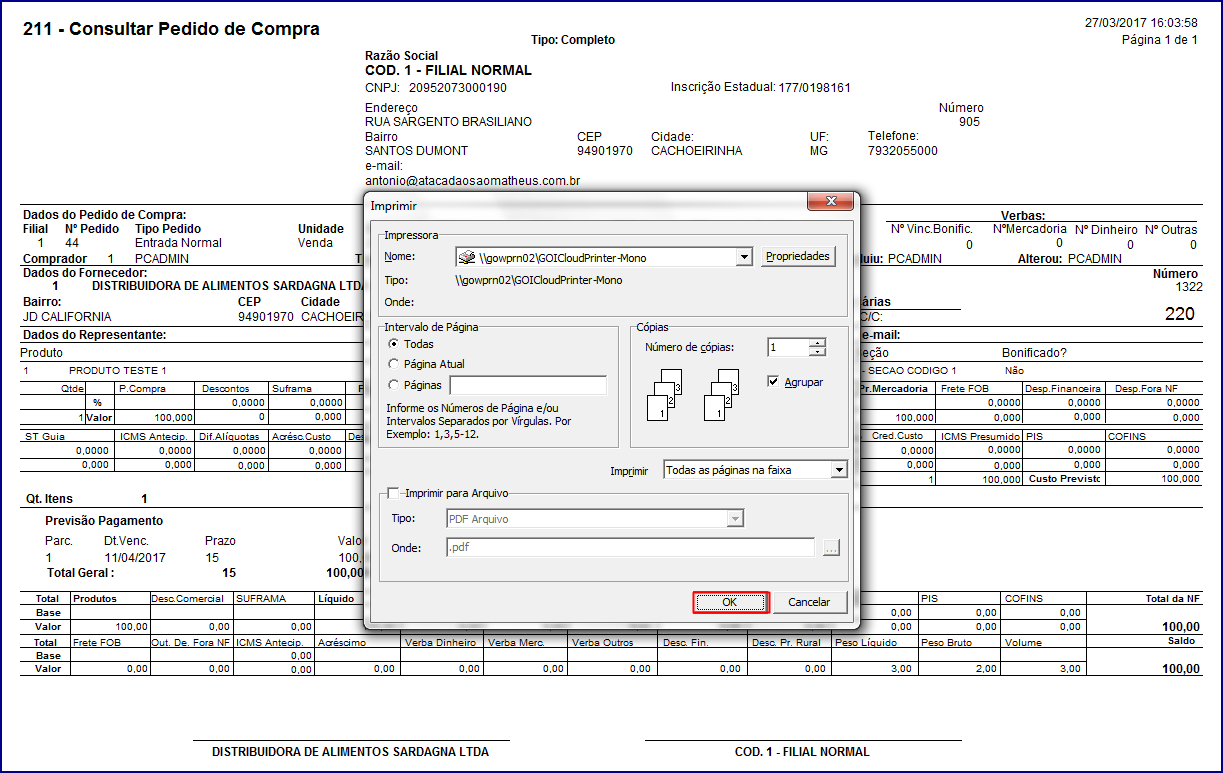Viewport: 1223px width, 773px height.
Task: Click bottom signature COD. 1 - FILIAL NORMAL
Action: [x=802, y=752]
